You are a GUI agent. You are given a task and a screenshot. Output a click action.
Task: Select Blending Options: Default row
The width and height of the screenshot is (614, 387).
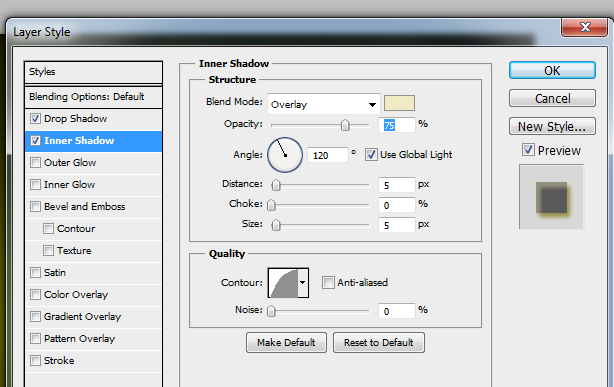(x=93, y=97)
